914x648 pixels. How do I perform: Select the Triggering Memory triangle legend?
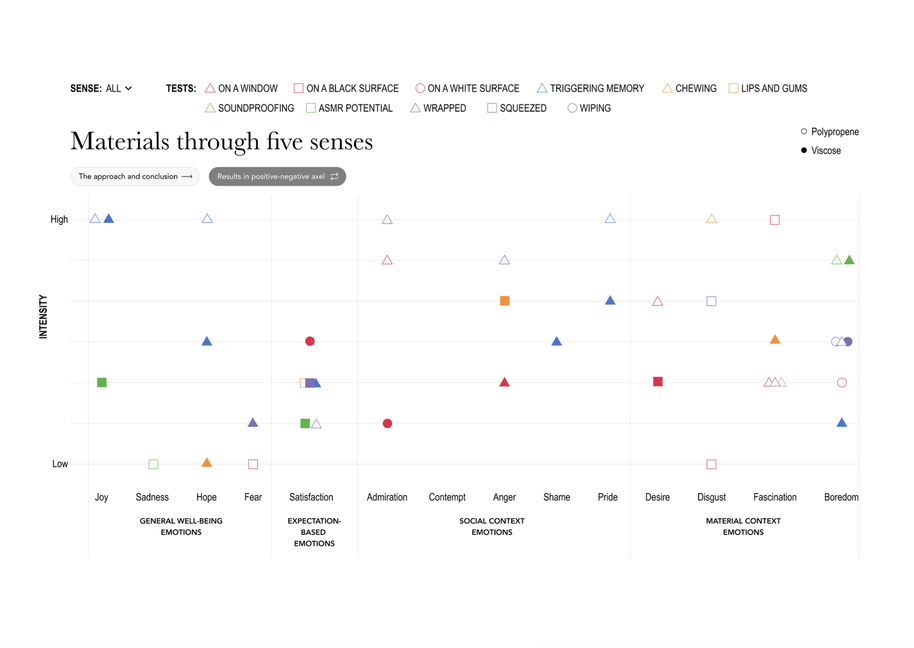[x=591, y=89]
